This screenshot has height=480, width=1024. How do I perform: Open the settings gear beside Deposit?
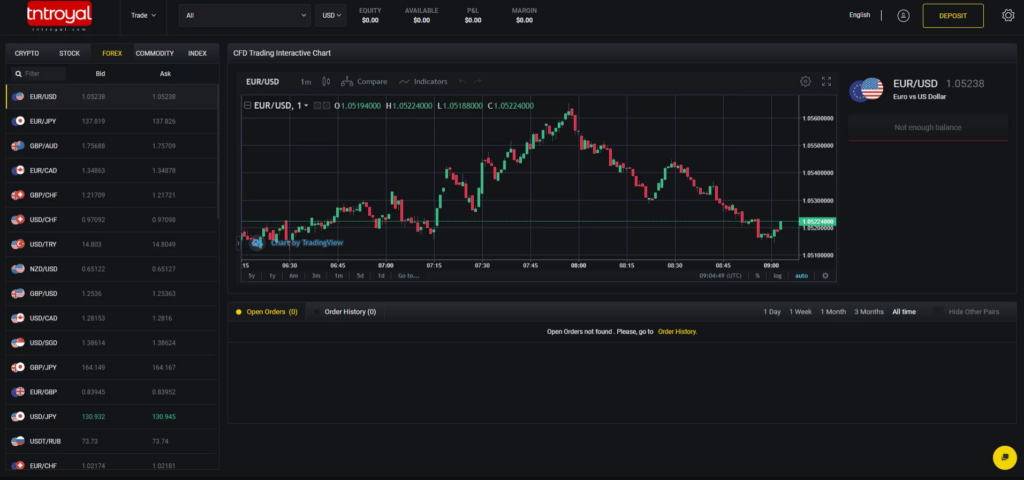(1007, 15)
